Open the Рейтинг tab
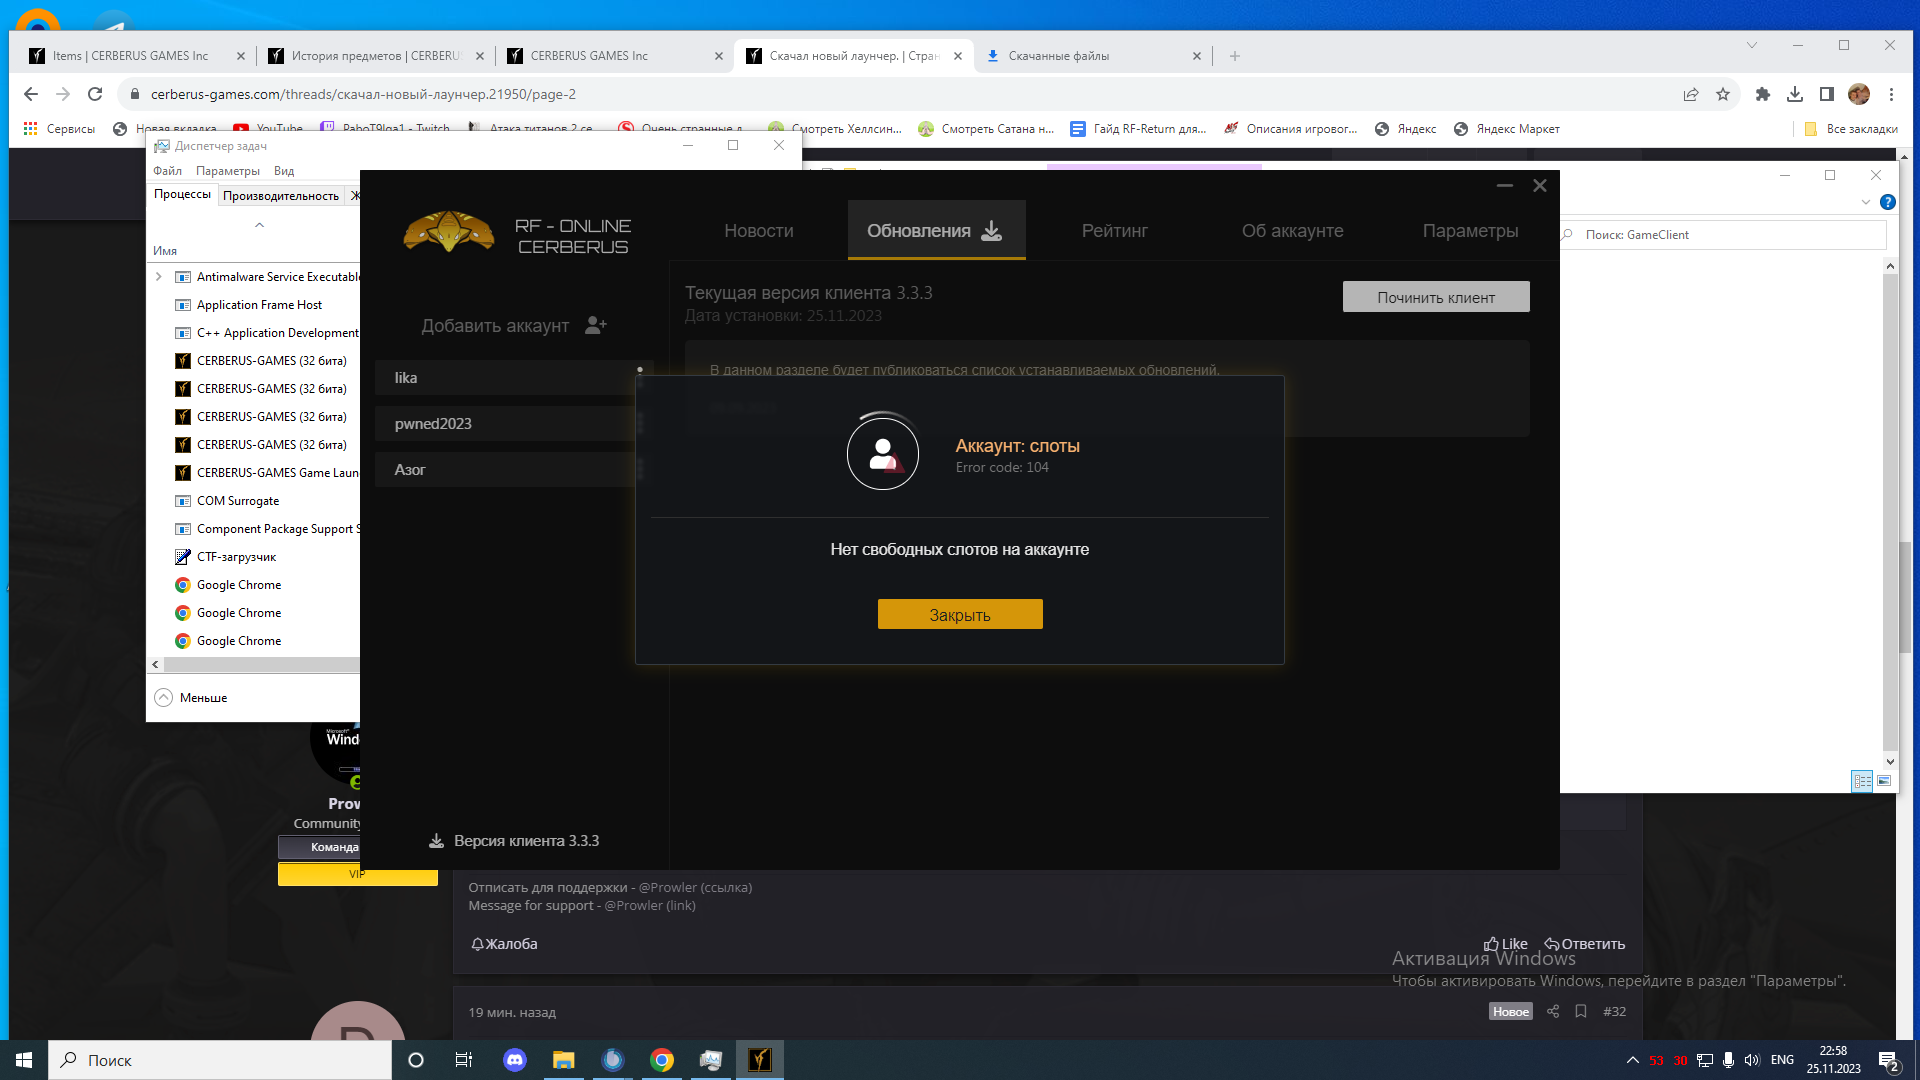 (1115, 231)
